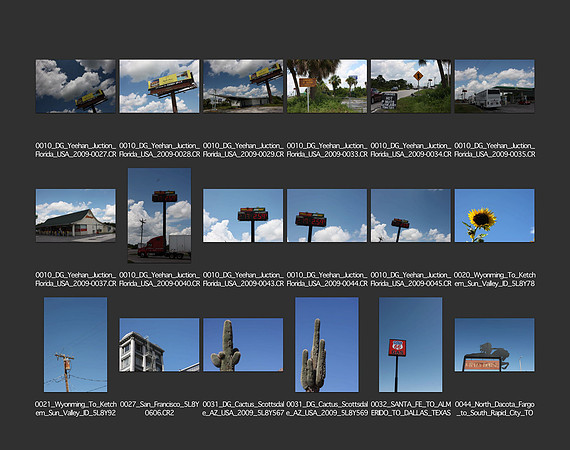
Task: Select the landscape cactus thumbnail 5L8Y567
Action: (x=243, y=345)
